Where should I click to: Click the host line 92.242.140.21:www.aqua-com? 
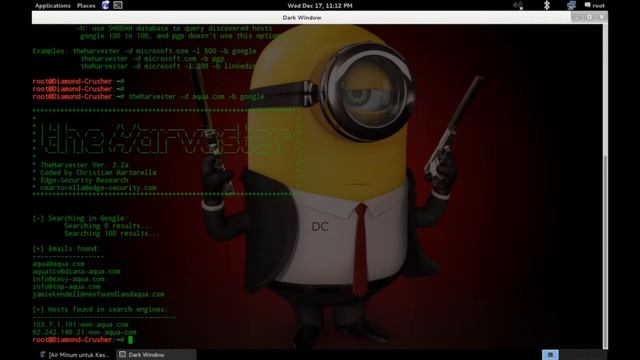84,332
